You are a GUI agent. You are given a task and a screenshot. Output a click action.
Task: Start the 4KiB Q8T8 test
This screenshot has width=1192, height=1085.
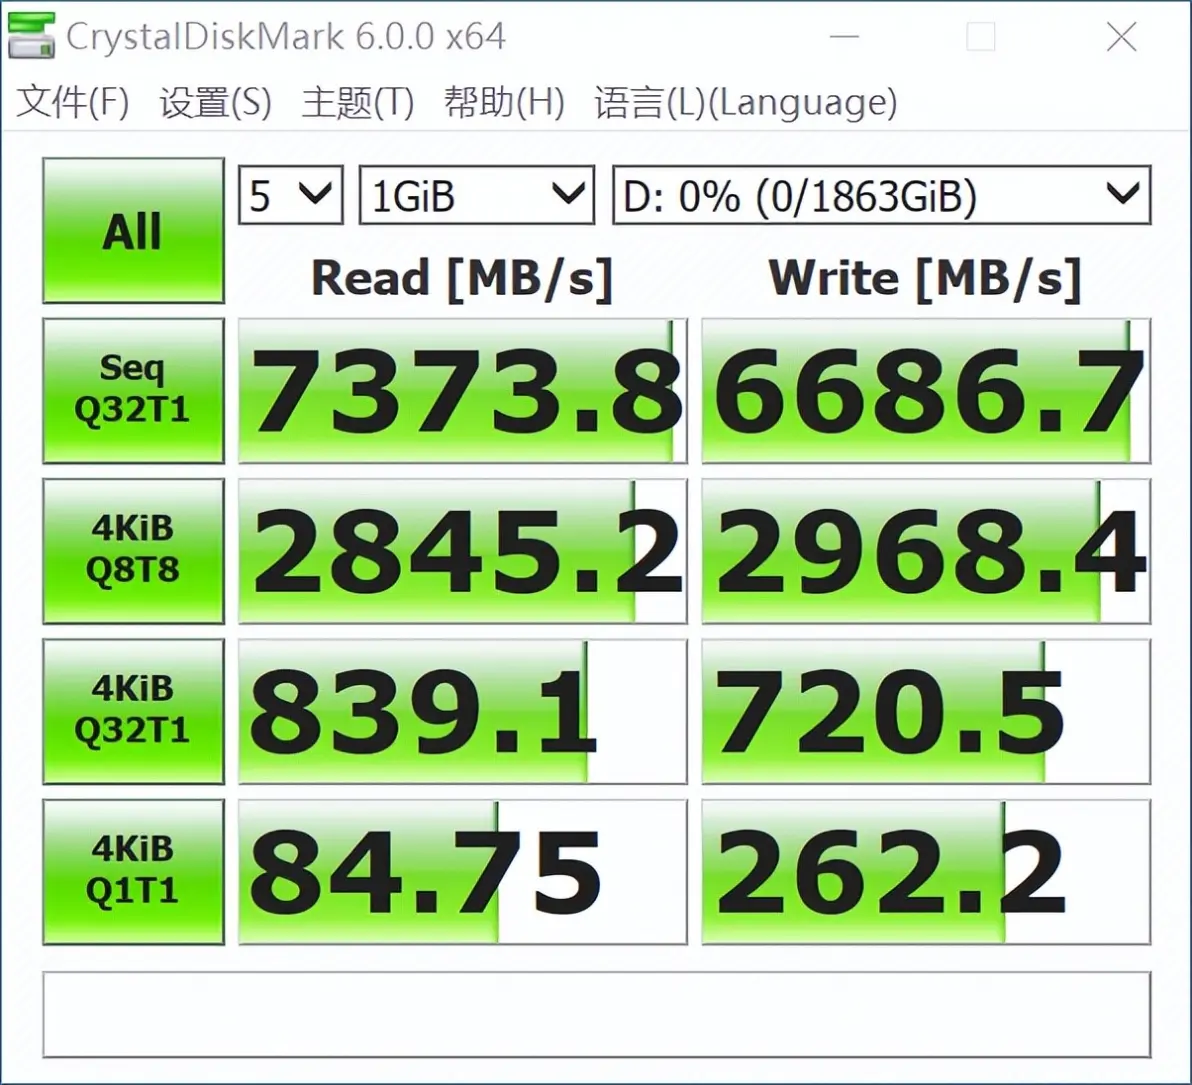(133, 551)
